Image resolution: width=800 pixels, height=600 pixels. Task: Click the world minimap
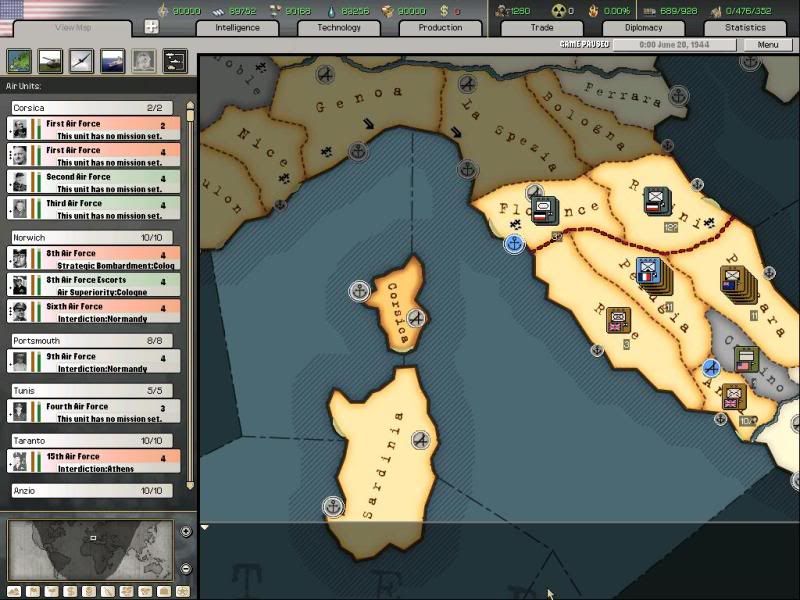click(x=91, y=551)
